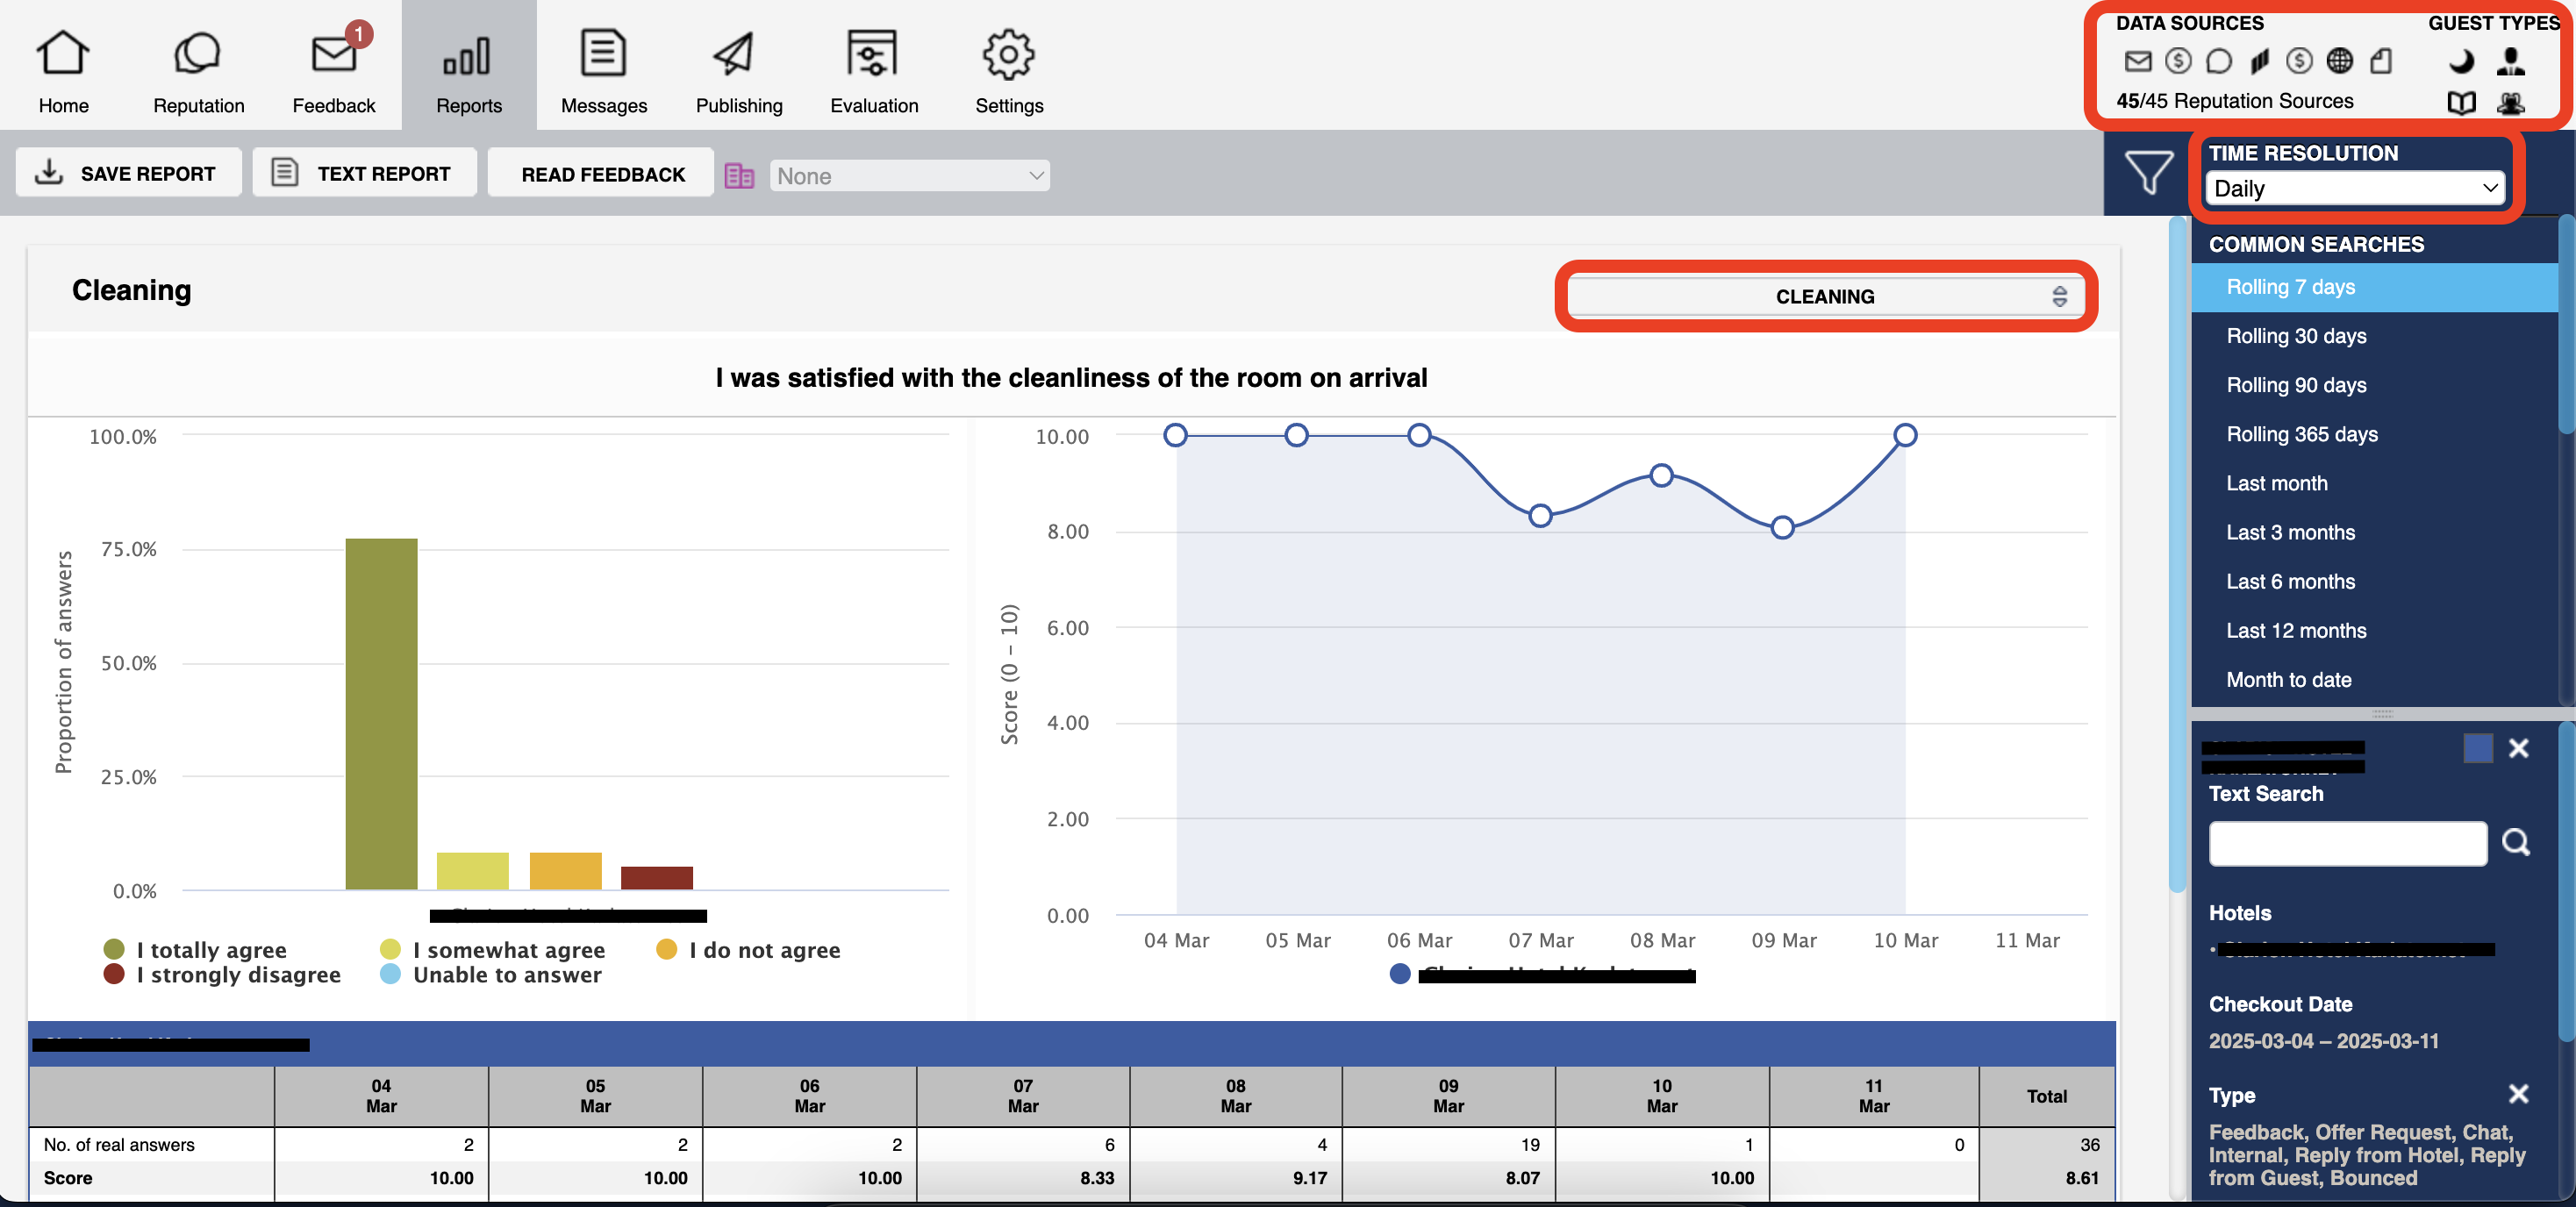
Task: Click the Text Search magnifier icon
Action: (2516, 843)
